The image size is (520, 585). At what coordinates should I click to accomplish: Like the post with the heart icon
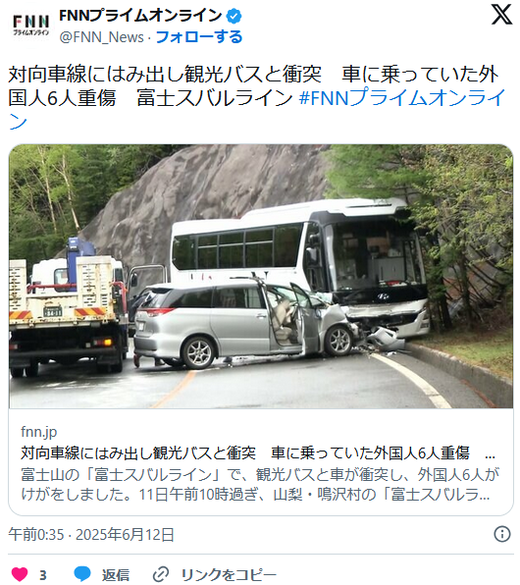(x=19, y=574)
